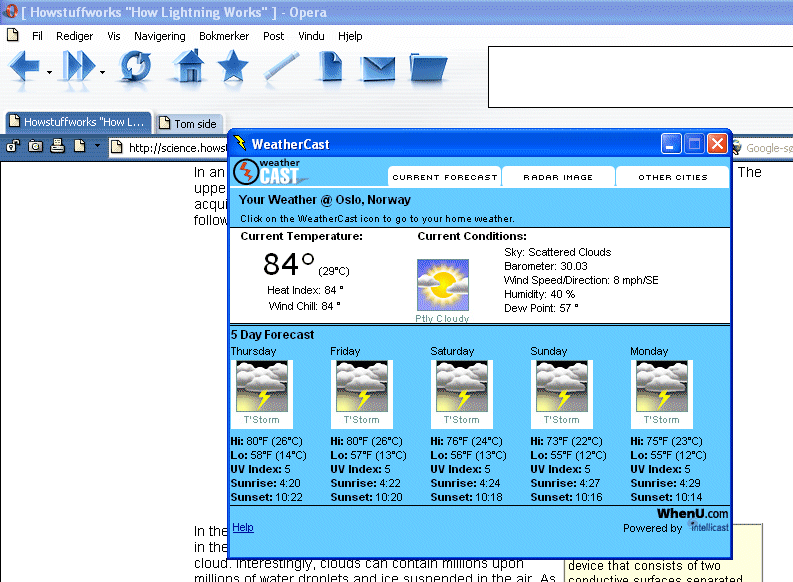
Task: Open the Hjelp menu
Action: 350,36
